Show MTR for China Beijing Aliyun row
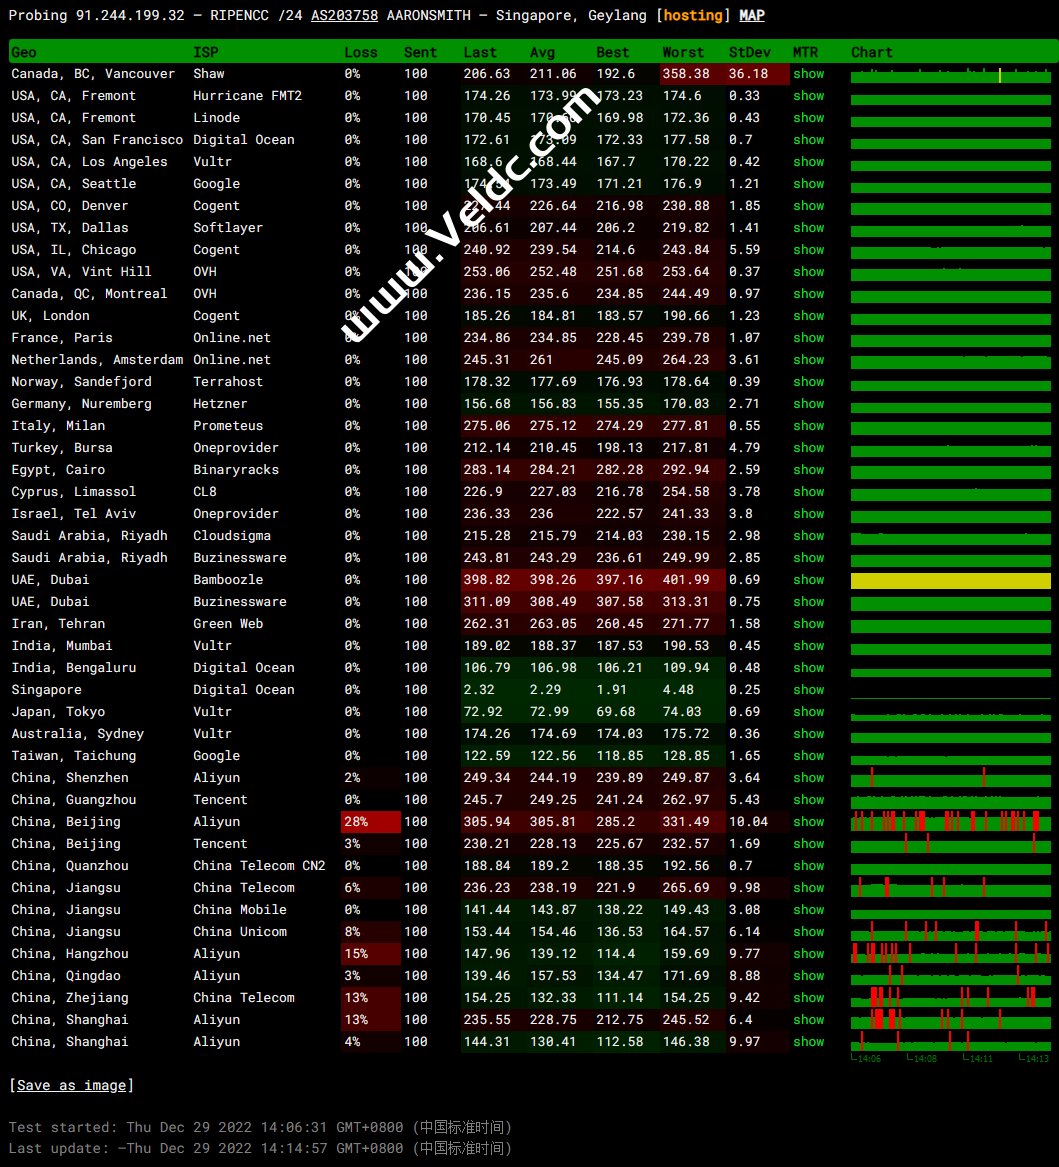The width and height of the screenshot is (1059, 1167). (808, 822)
